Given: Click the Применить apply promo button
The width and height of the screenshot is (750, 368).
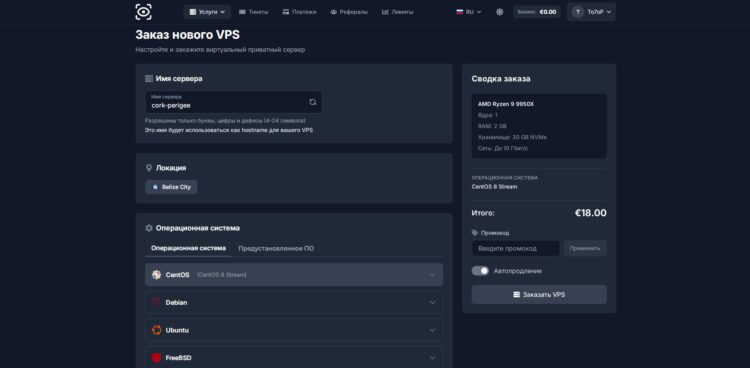Looking at the screenshot, I should tap(585, 248).
